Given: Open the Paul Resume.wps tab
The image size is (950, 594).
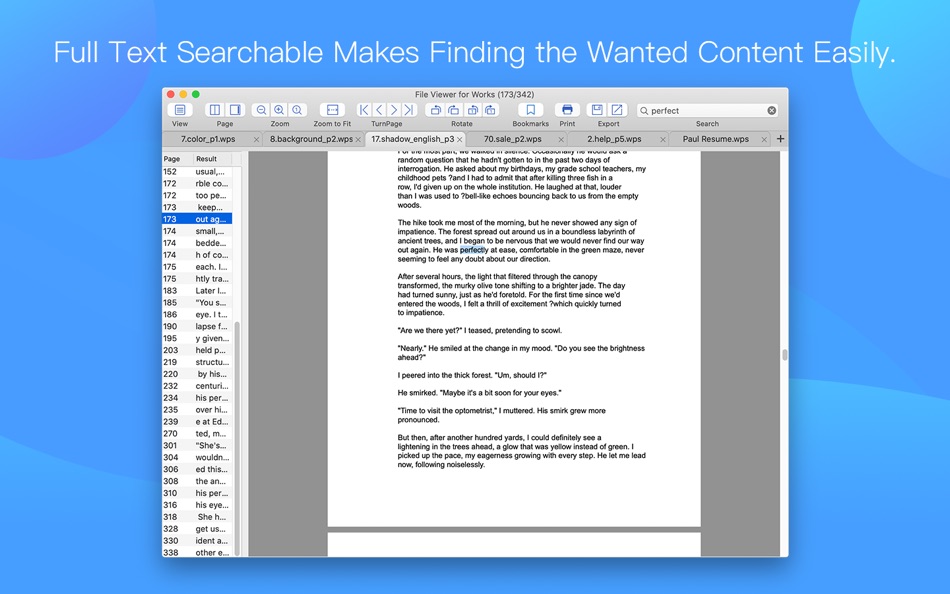Looking at the screenshot, I should point(716,139).
